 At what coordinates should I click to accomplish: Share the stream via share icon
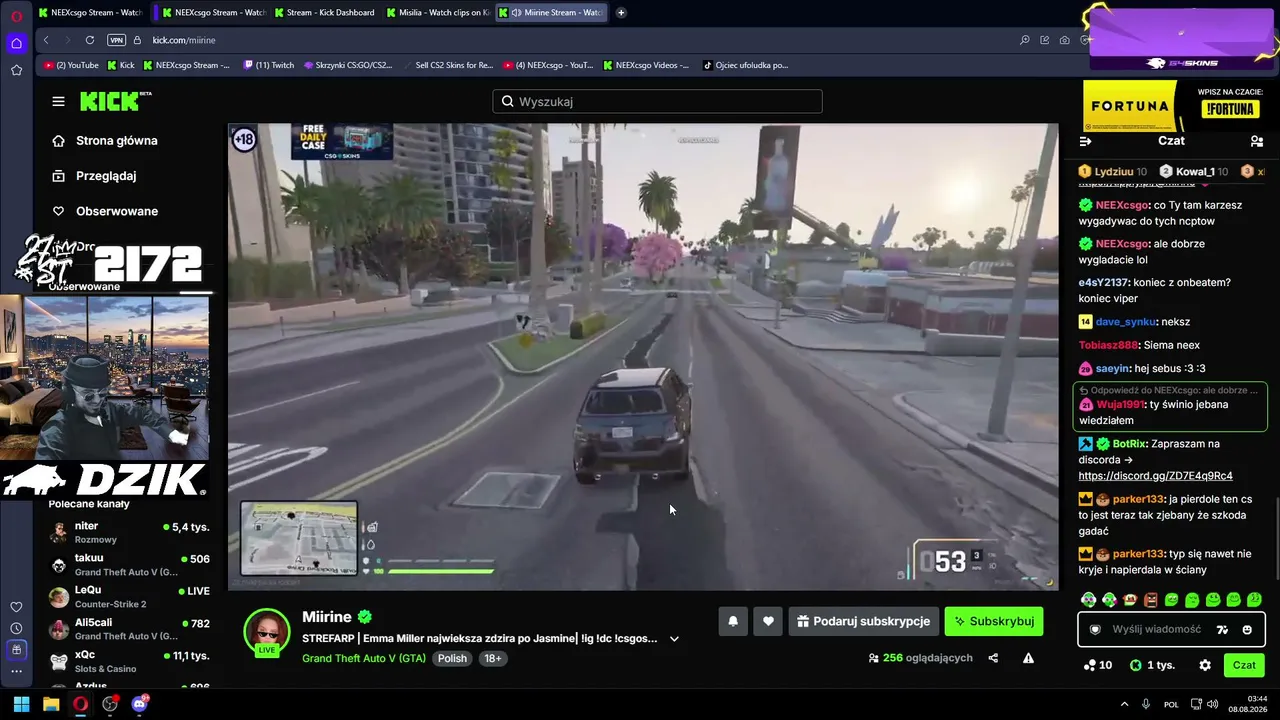[993, 658]
